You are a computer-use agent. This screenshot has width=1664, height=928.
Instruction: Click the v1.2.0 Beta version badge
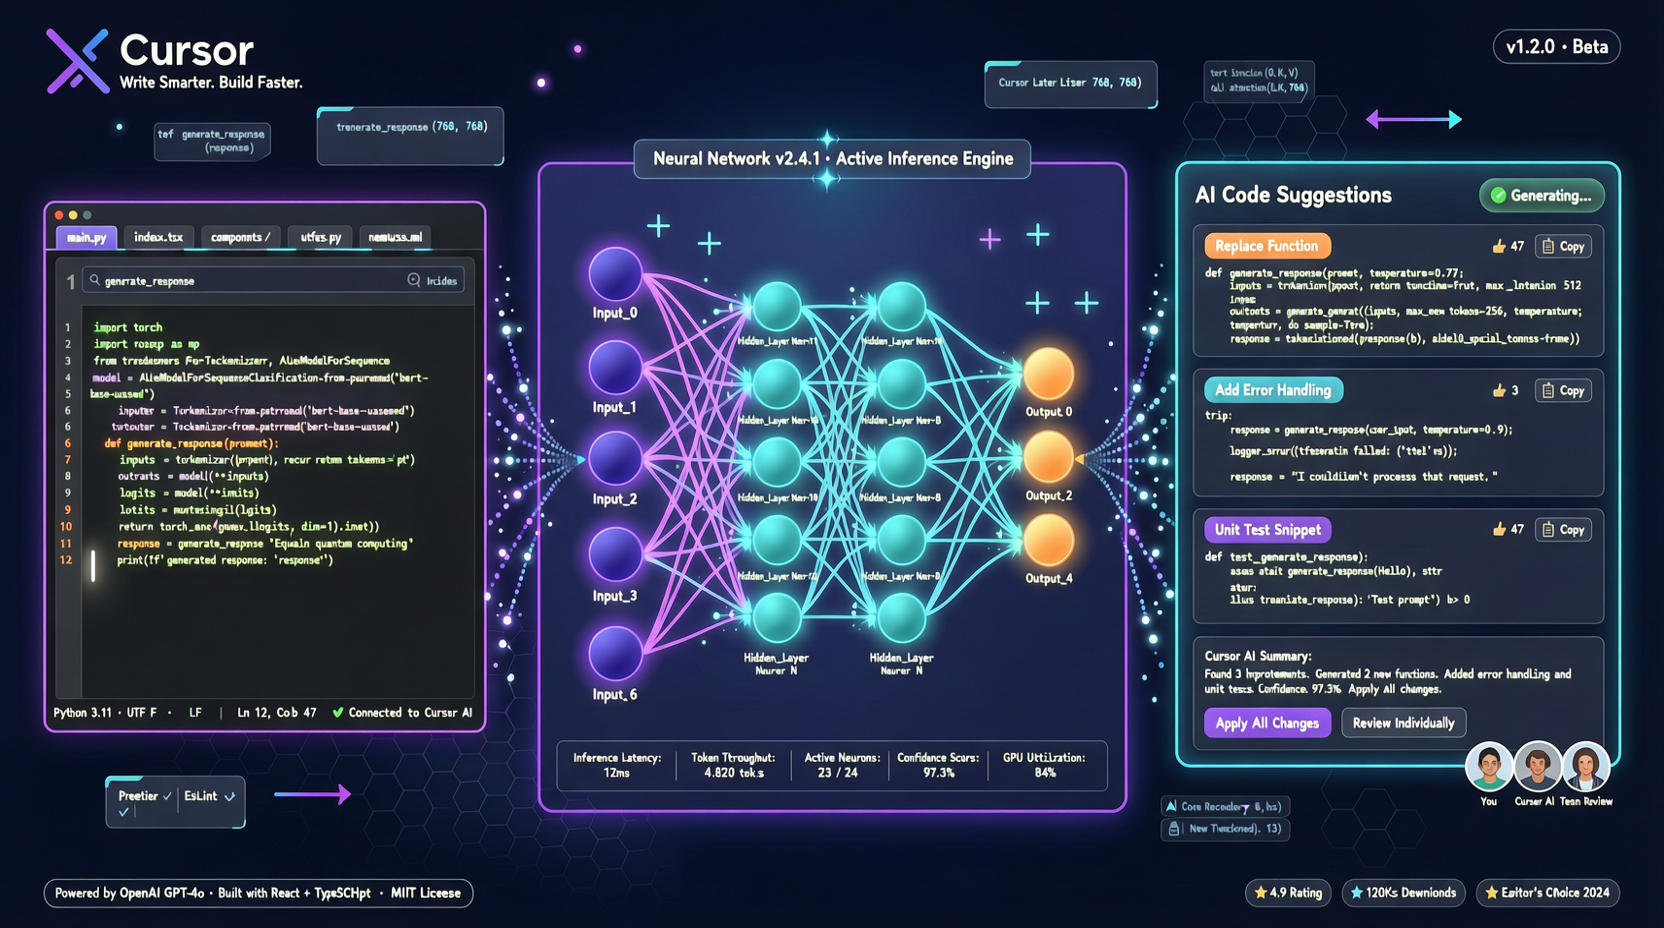[1556, 47]
